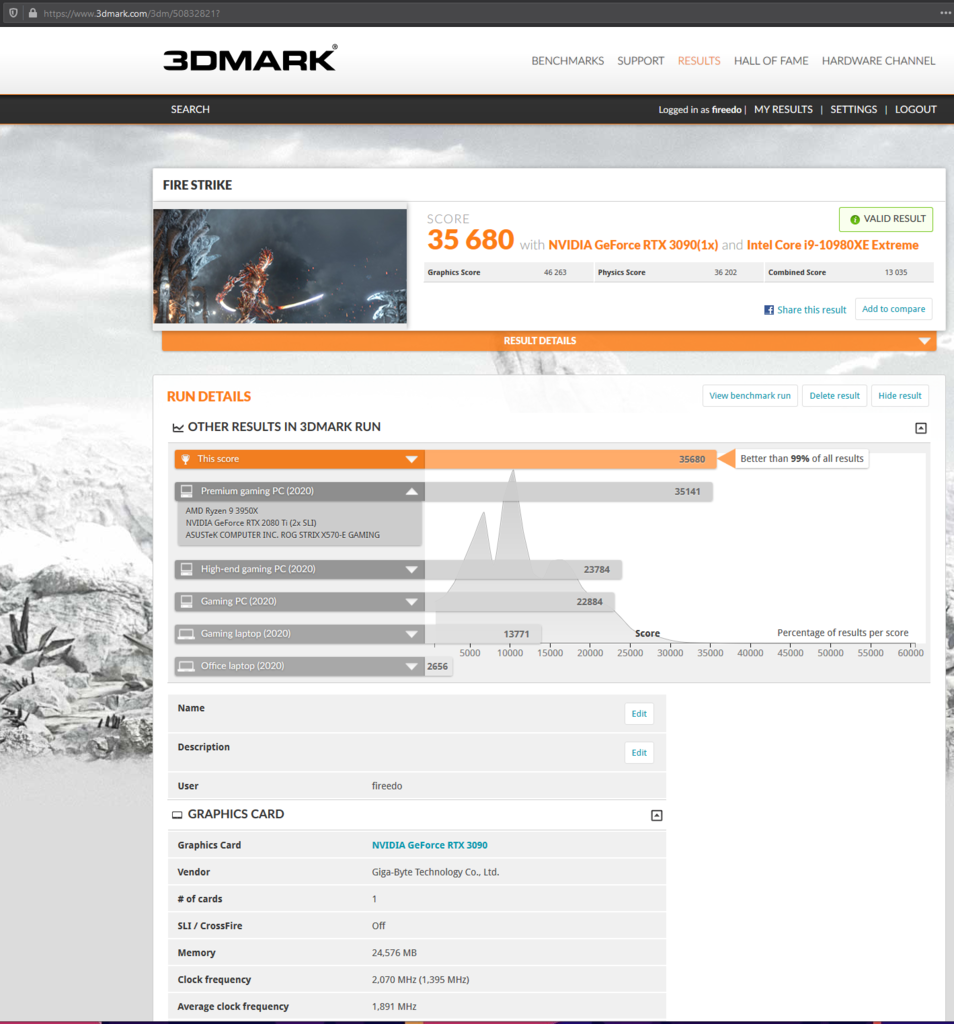This screenshot has width=954, height=1024.
Task: Open the Hall of Fame page
Action: tap(771, 61)
